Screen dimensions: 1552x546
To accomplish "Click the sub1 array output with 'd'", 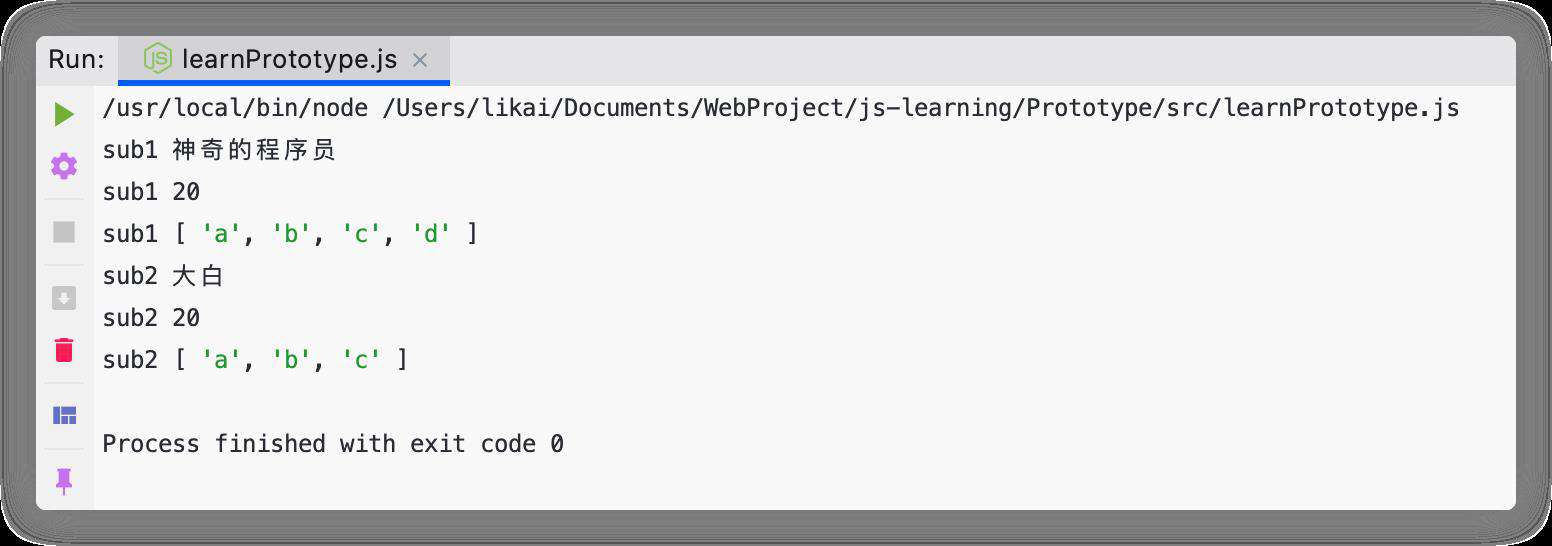I will [x=290, y=234].
